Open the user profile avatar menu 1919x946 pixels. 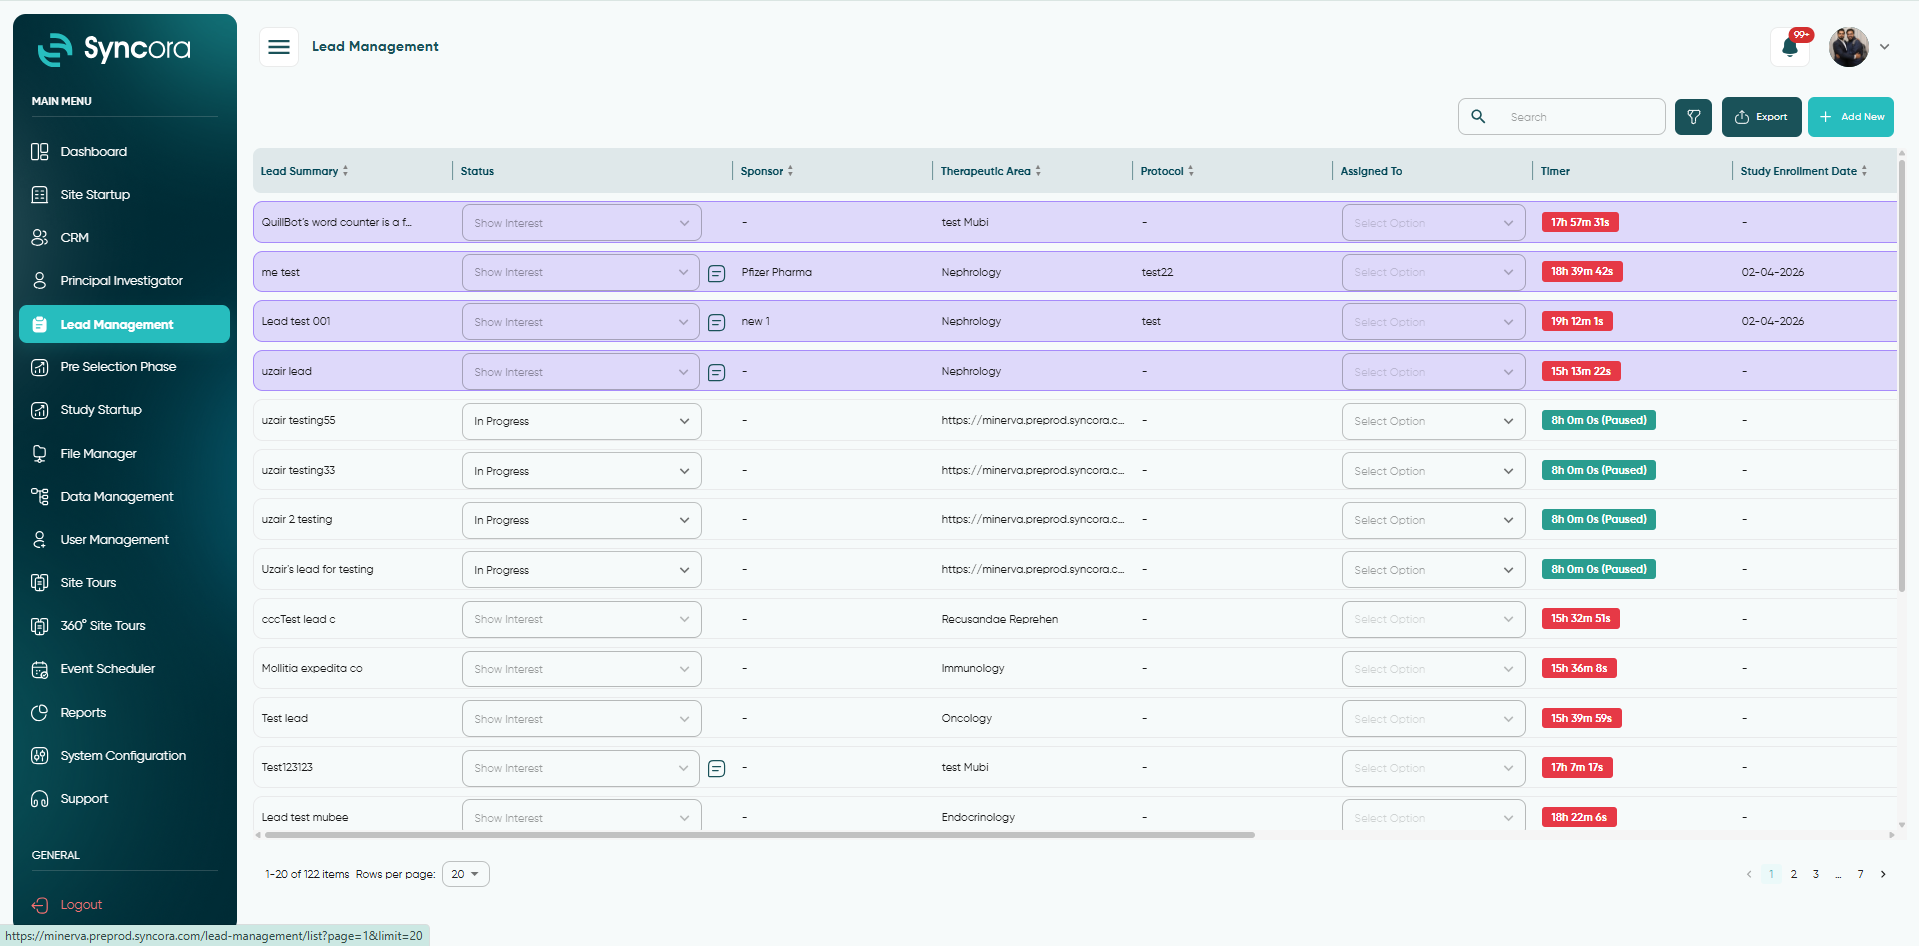coord(1849,47)
